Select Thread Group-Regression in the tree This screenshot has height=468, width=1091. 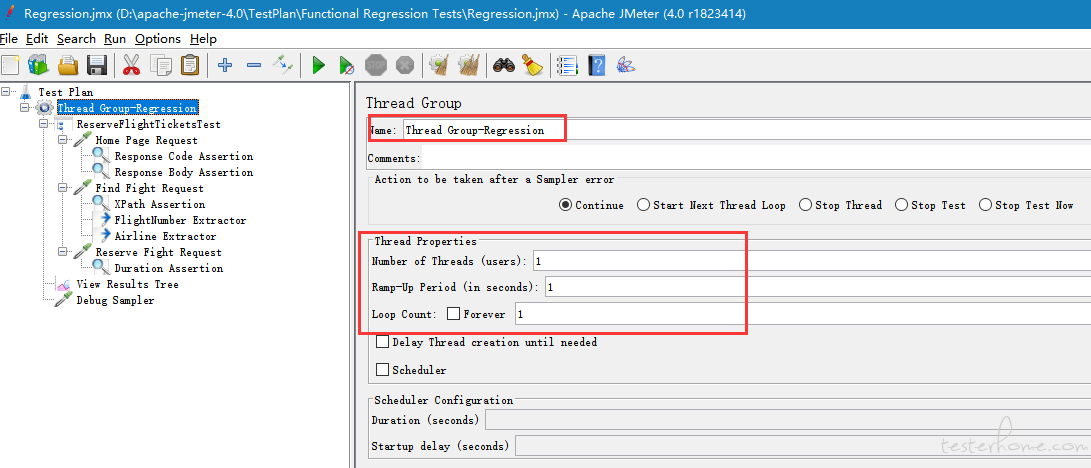pos(127,108)
